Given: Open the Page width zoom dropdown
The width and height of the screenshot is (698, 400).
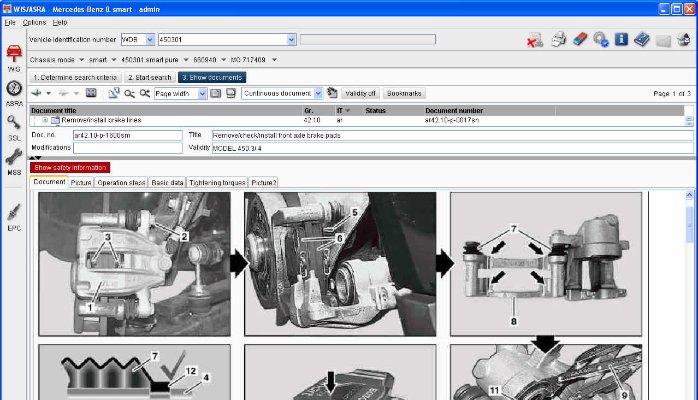Looking at the screenshot, I should [x=202, y=93].
